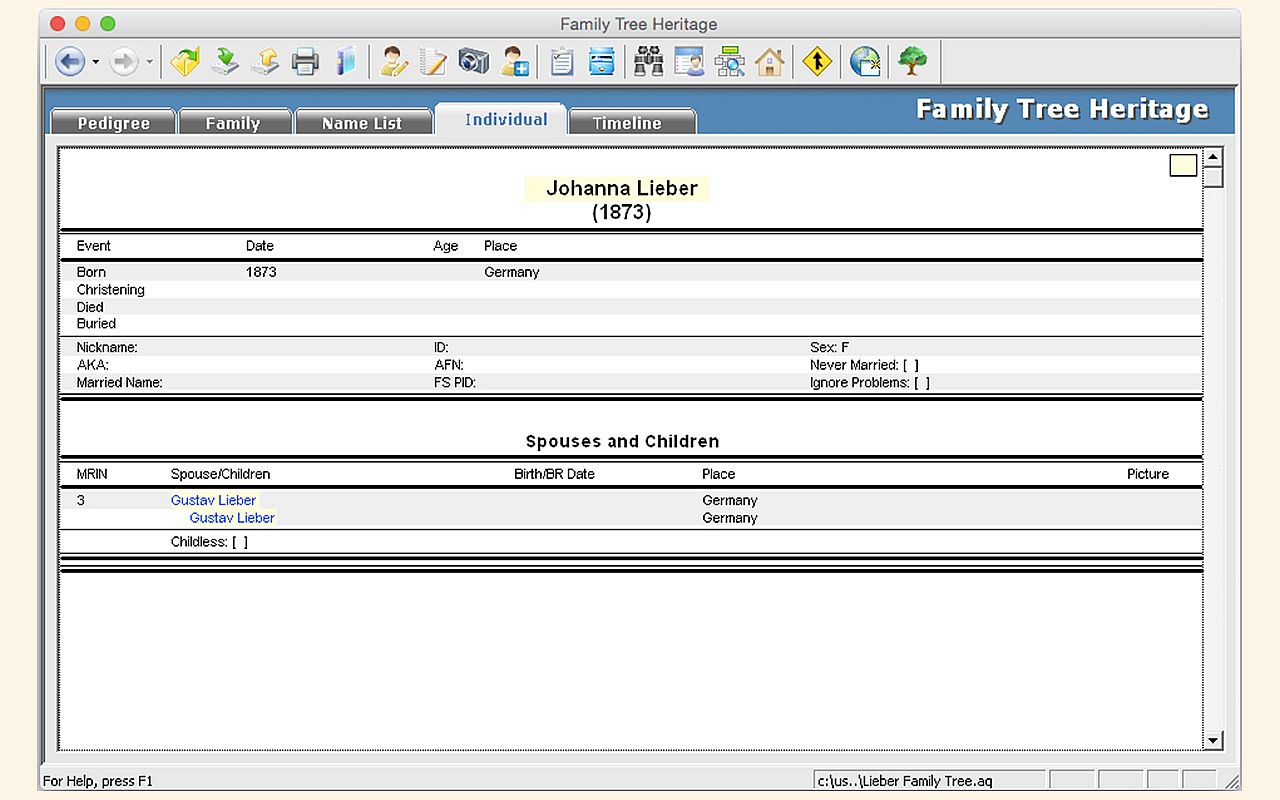The height and width of the screenshot is (800, 1280).
Task: Click the scrollbar down arrow
Action: (1213, 740)
